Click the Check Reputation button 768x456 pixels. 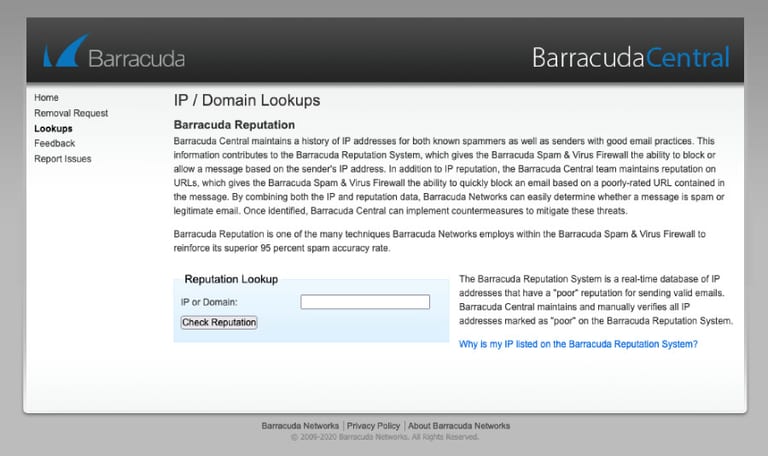click(219, 322)
